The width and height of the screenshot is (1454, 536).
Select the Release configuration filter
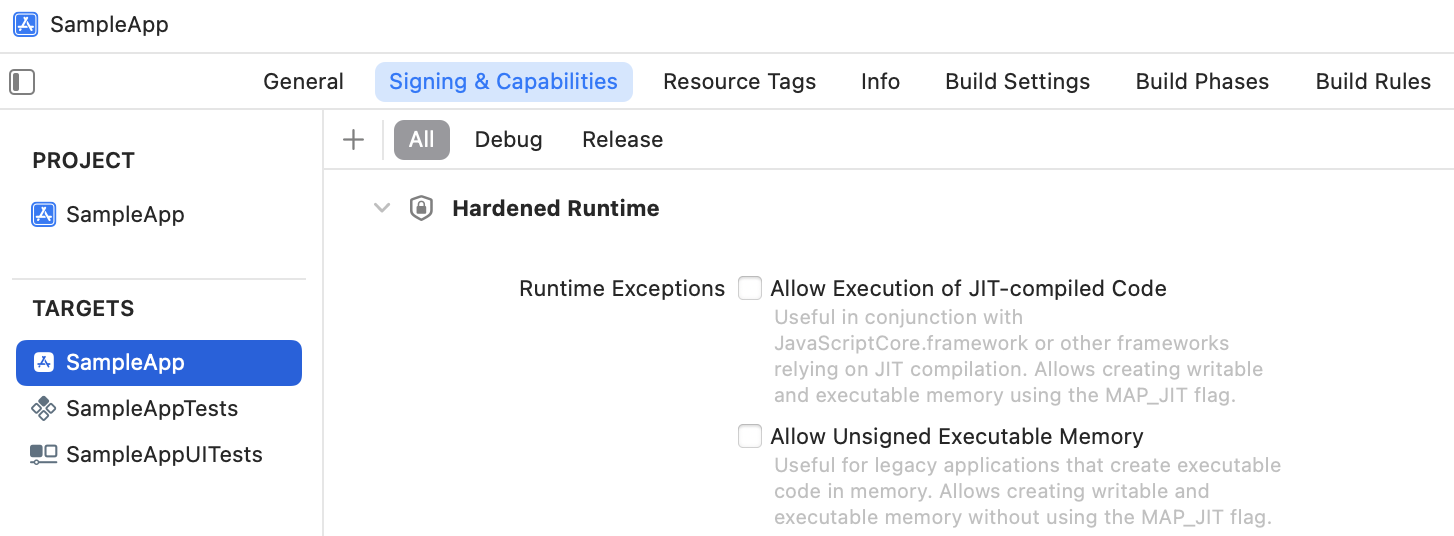click(623, 140)
